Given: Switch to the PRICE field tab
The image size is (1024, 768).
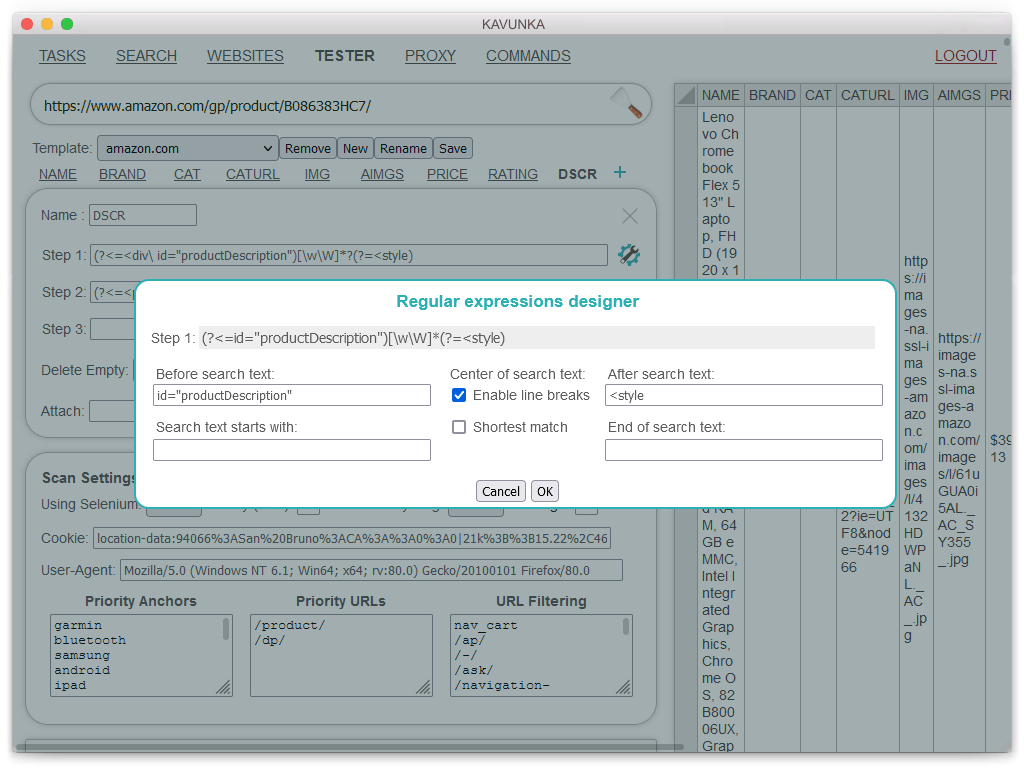Looking at the screenshot, I should click(x=447, y=174).
